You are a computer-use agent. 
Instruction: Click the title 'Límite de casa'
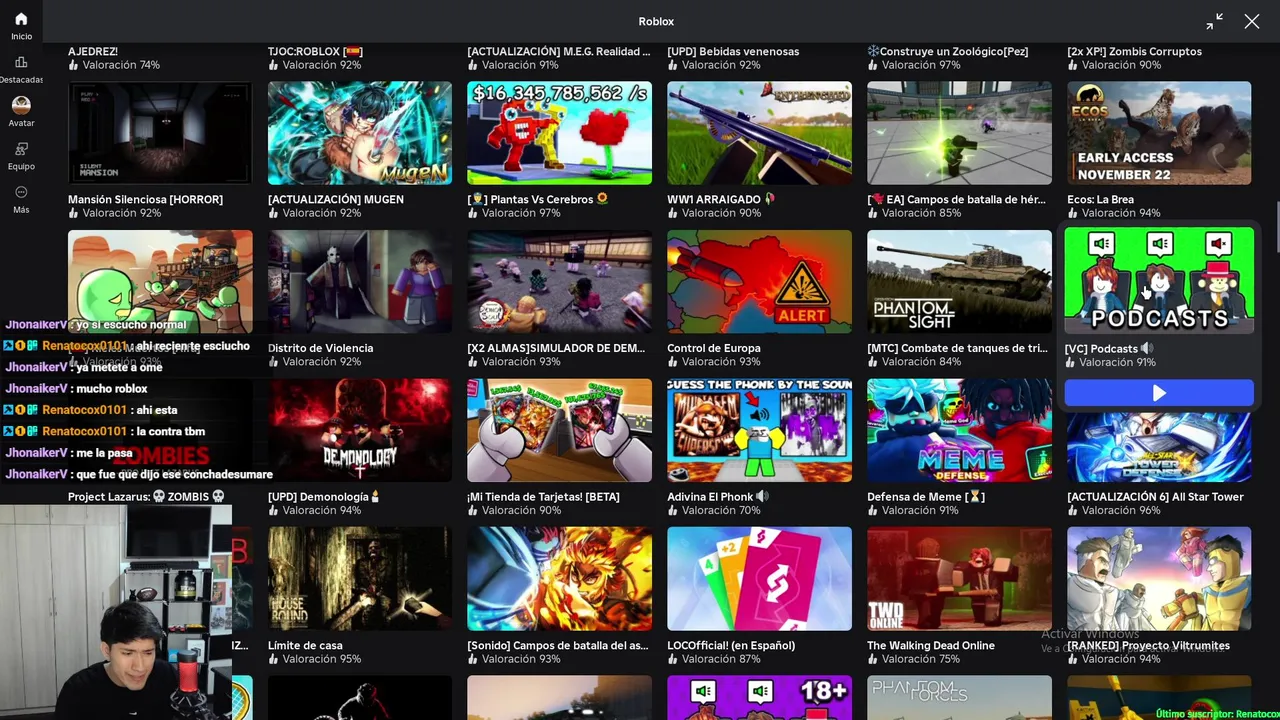click(305, 645)
